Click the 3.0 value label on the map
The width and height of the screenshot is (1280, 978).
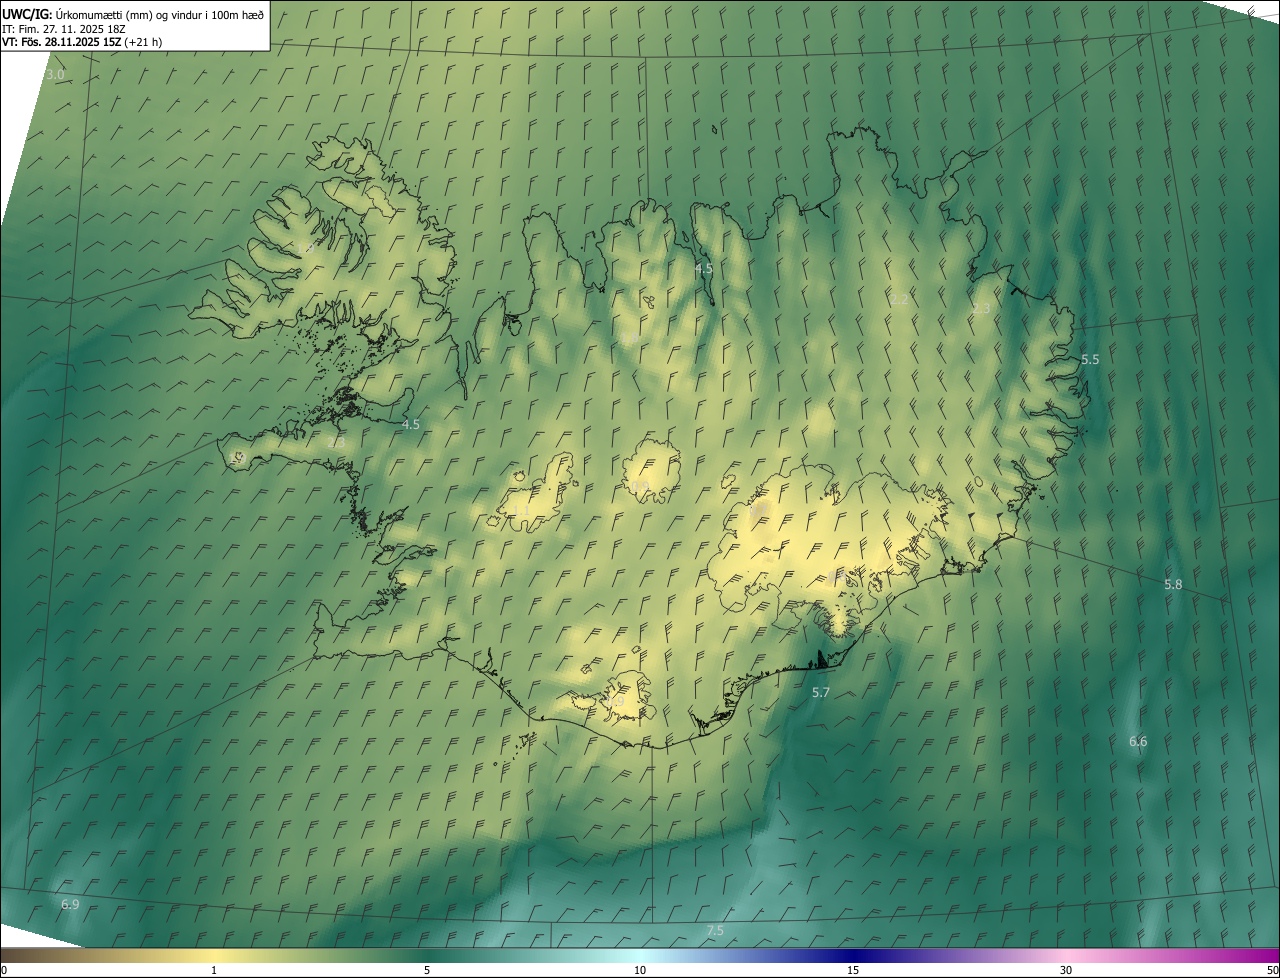pyautogui.click(x=56, y=75)
